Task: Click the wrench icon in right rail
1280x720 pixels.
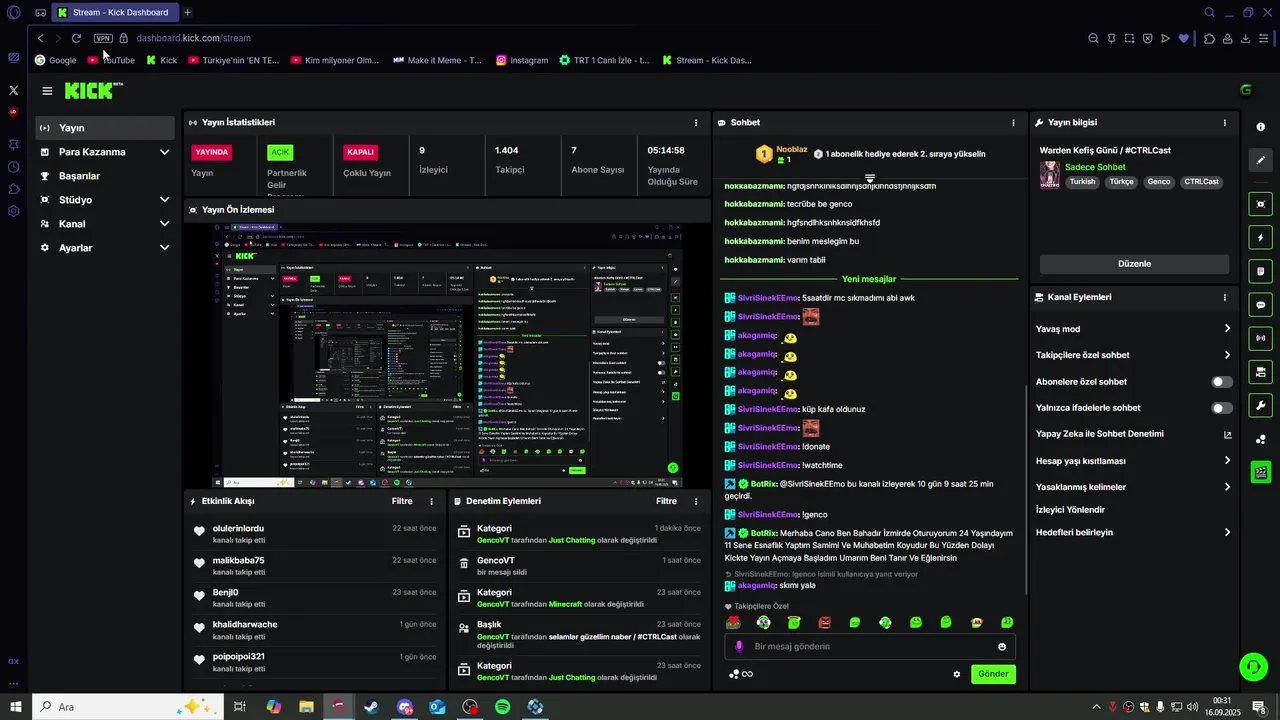Action: pos(1260,406)
